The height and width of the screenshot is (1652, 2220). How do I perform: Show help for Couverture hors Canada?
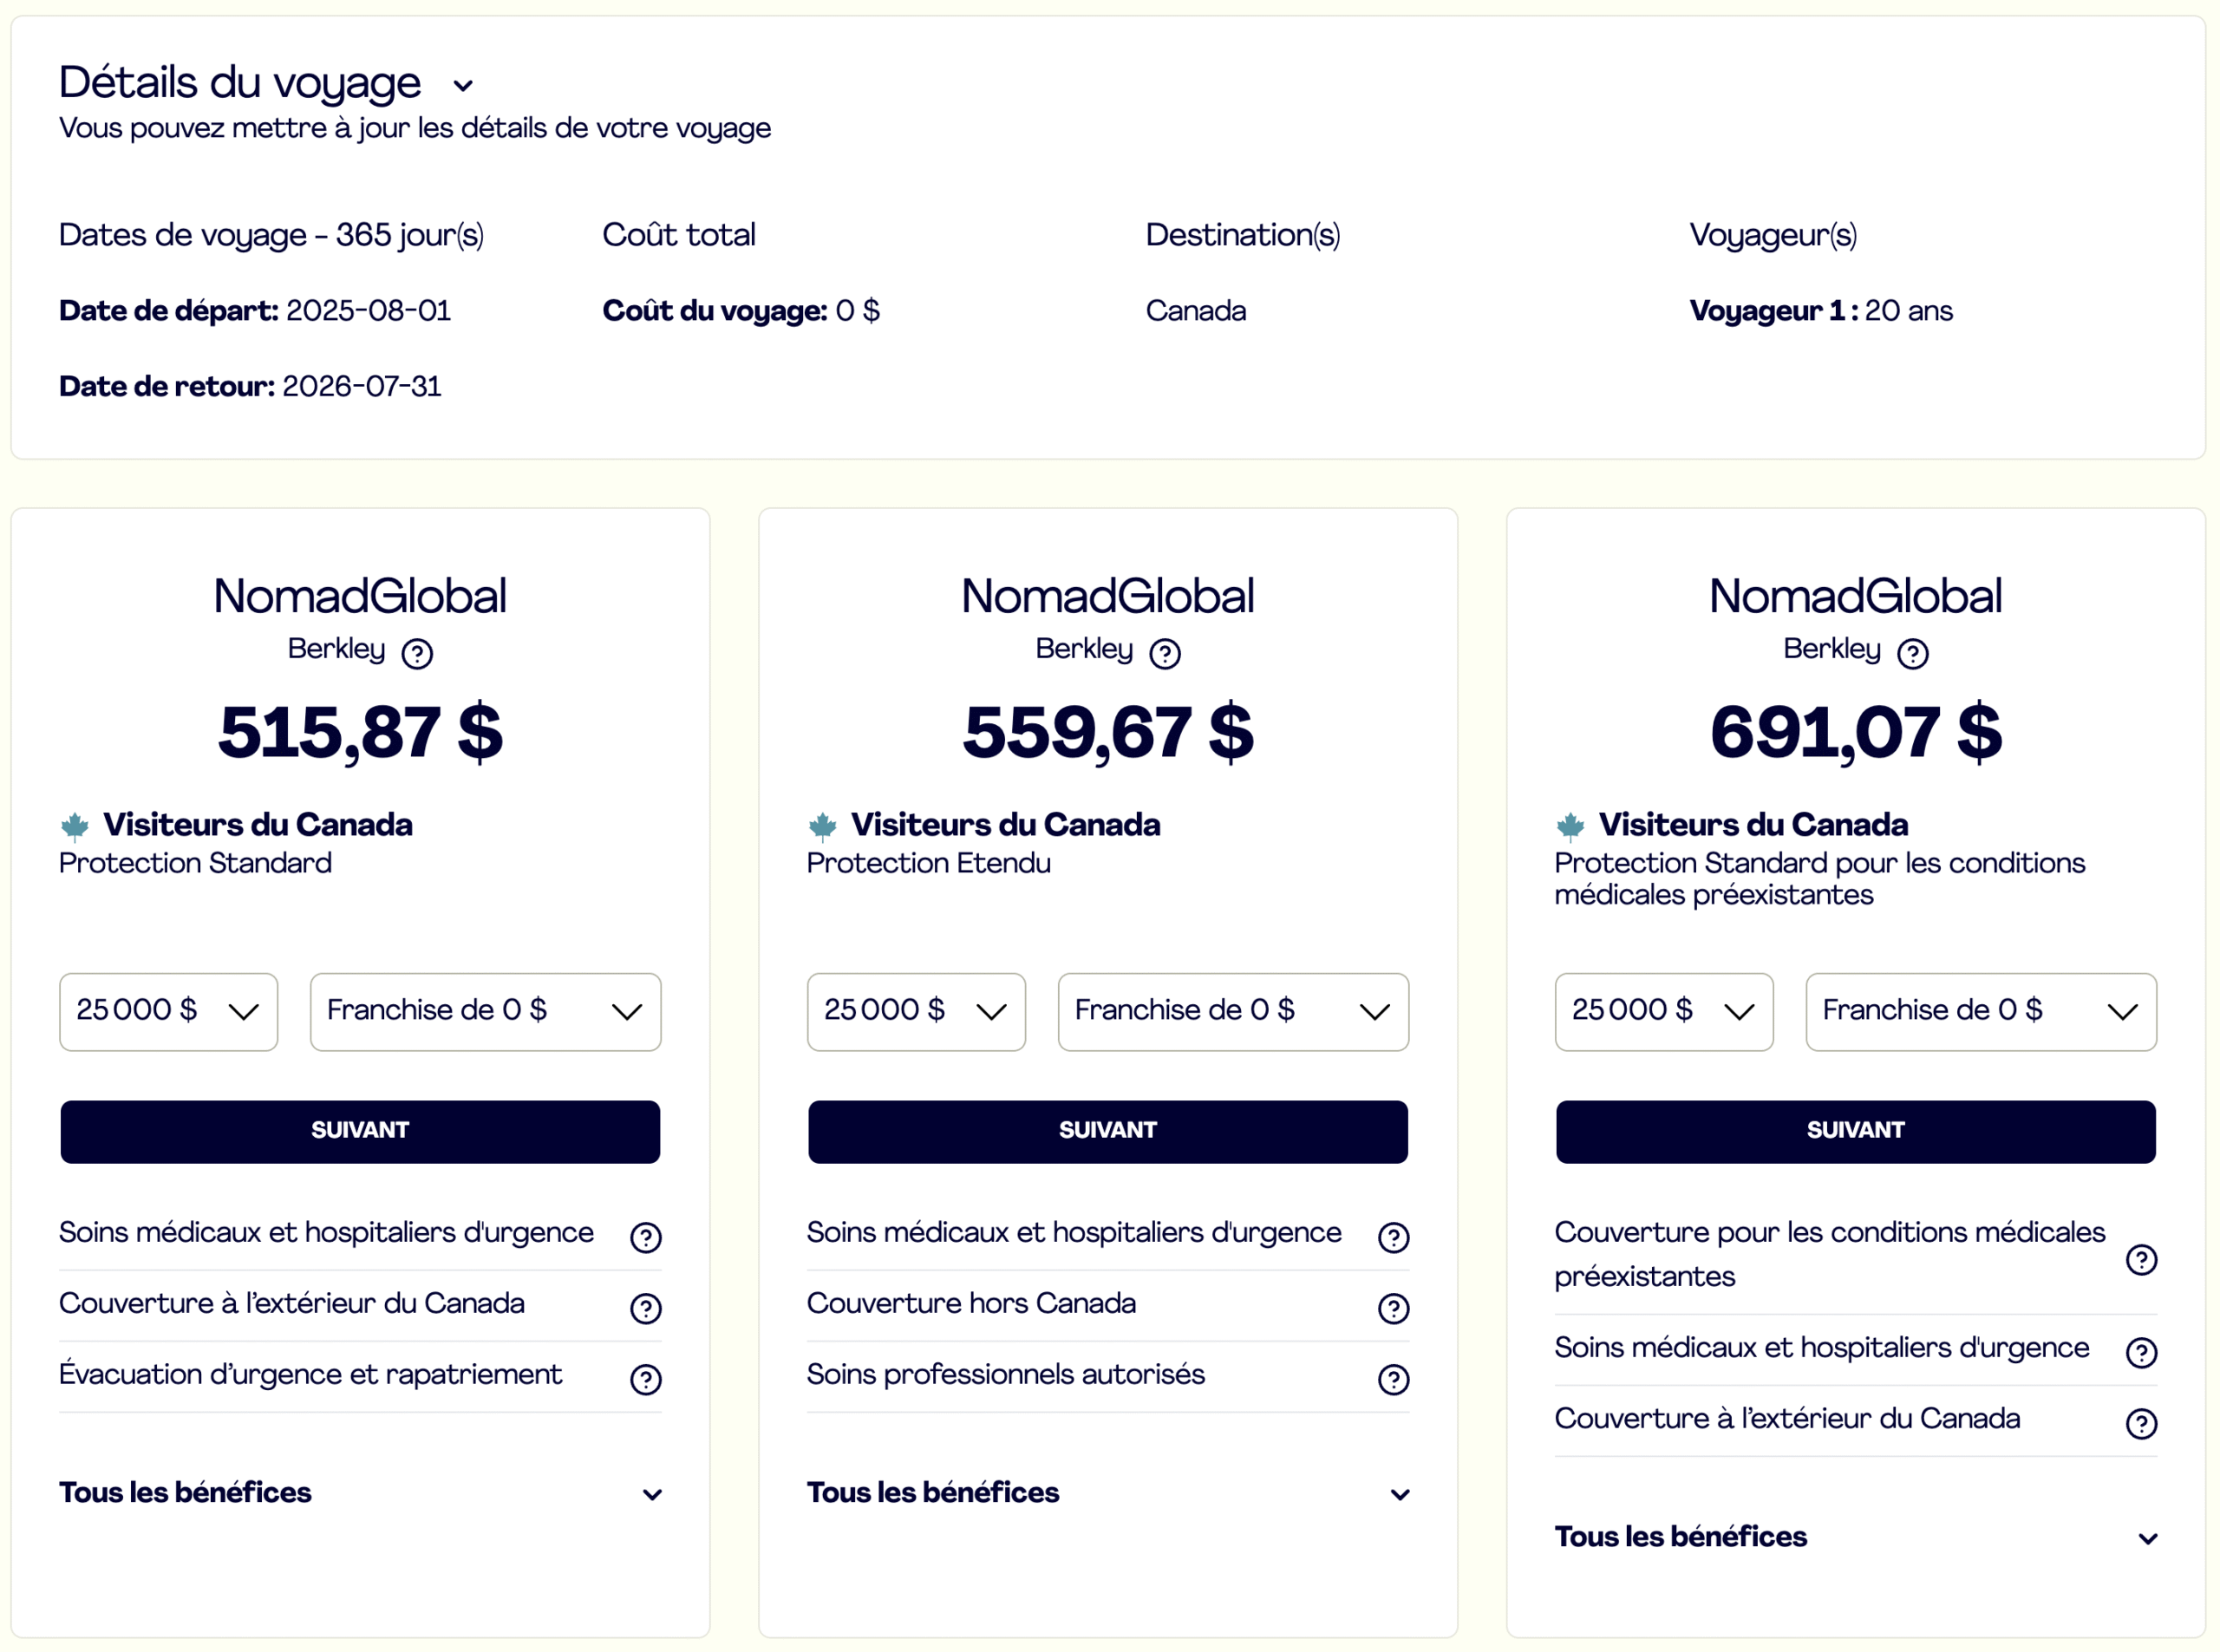click(x=1394, y=1308)
